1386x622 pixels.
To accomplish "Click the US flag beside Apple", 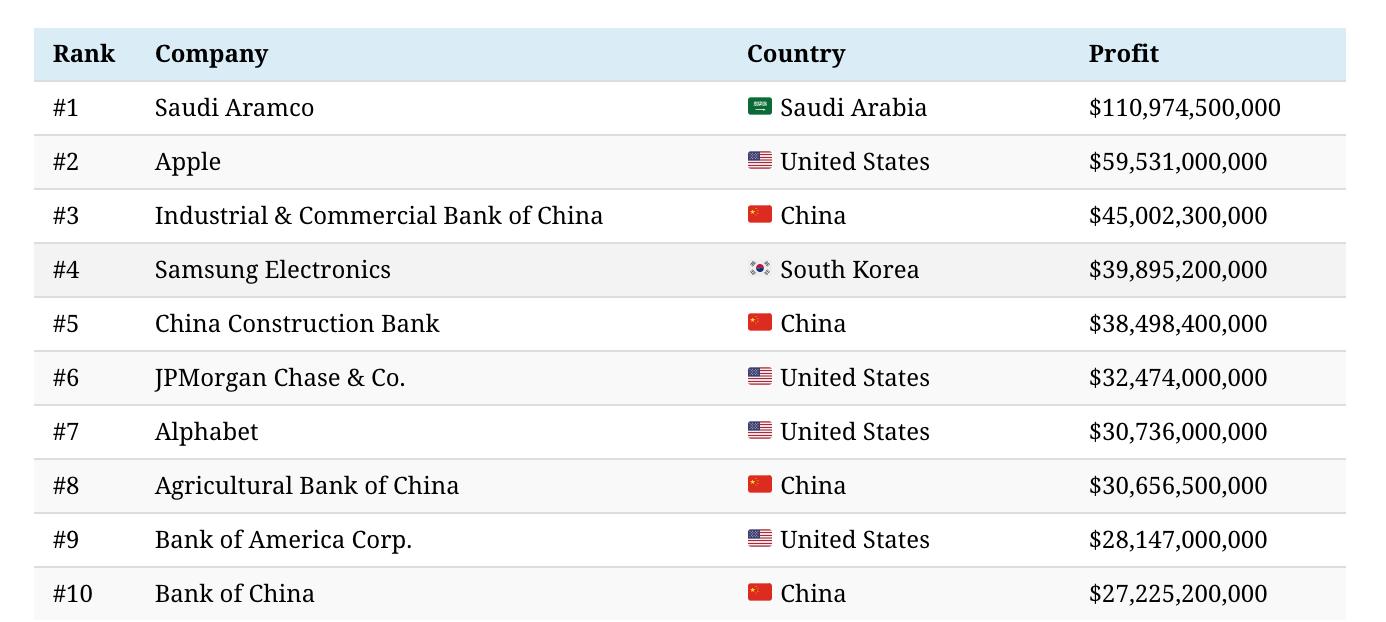I will click(759, 161).
